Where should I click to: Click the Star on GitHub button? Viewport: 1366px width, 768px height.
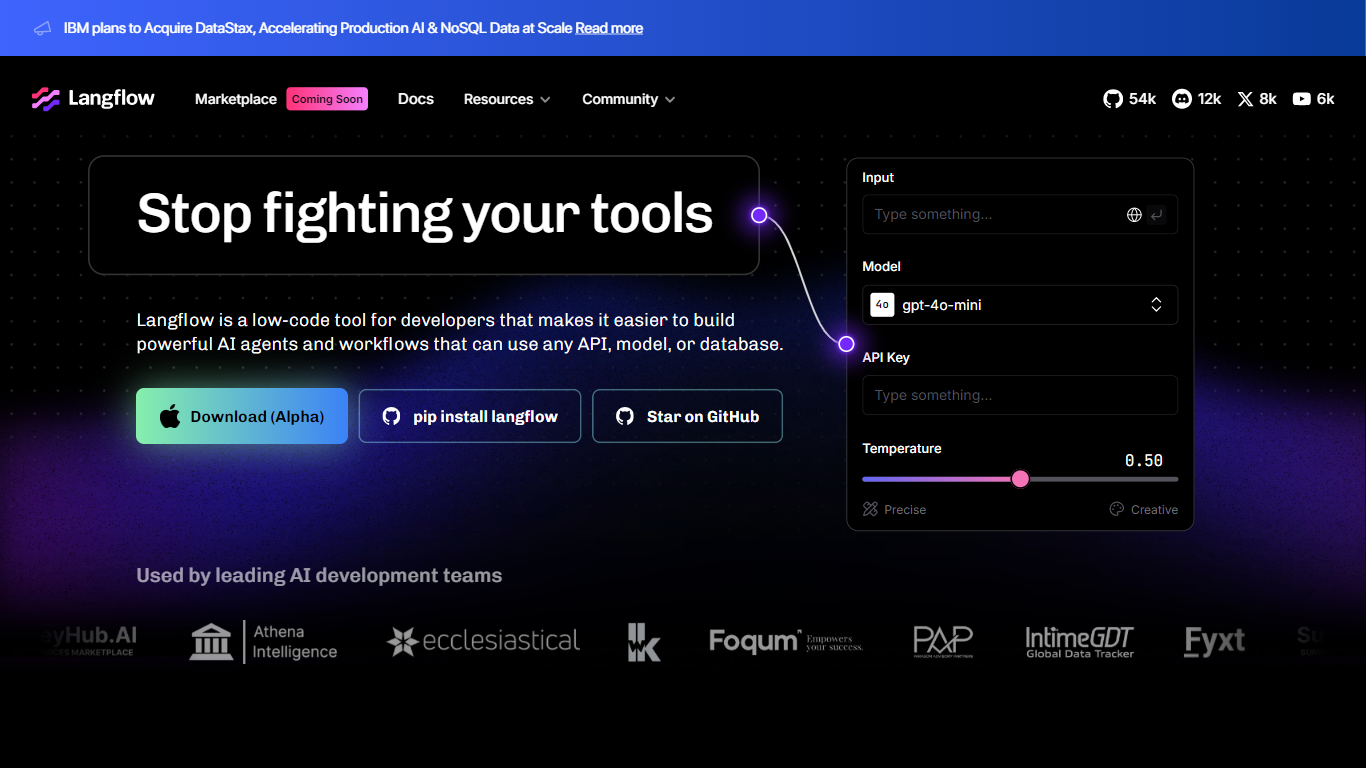point(687,416)
